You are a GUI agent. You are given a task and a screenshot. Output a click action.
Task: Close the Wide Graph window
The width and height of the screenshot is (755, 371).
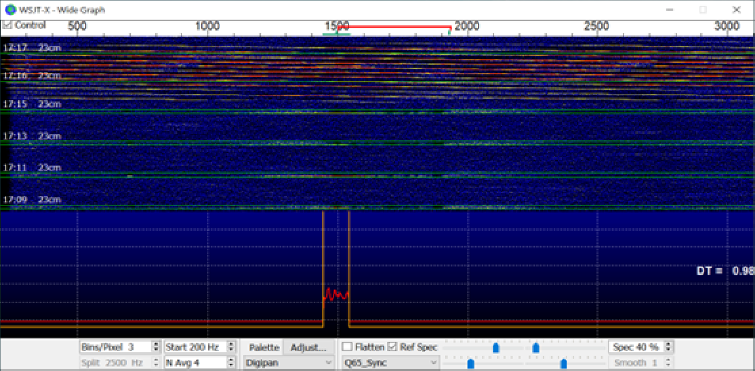(x=736, y=10)
